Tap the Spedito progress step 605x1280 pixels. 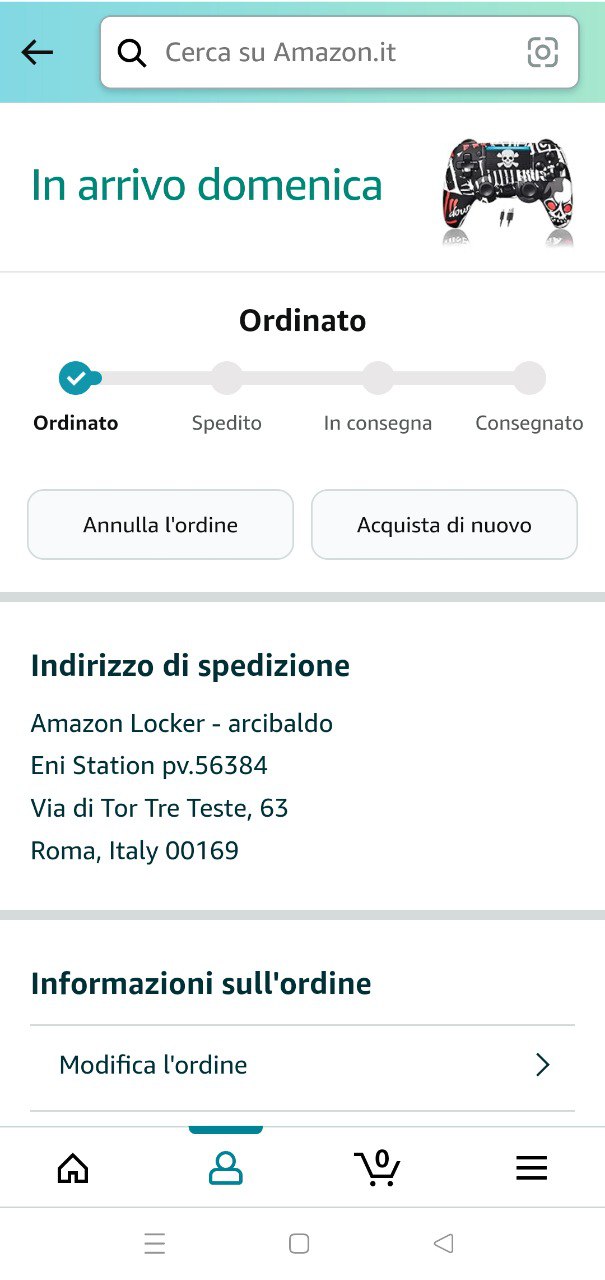coord(227,378)
